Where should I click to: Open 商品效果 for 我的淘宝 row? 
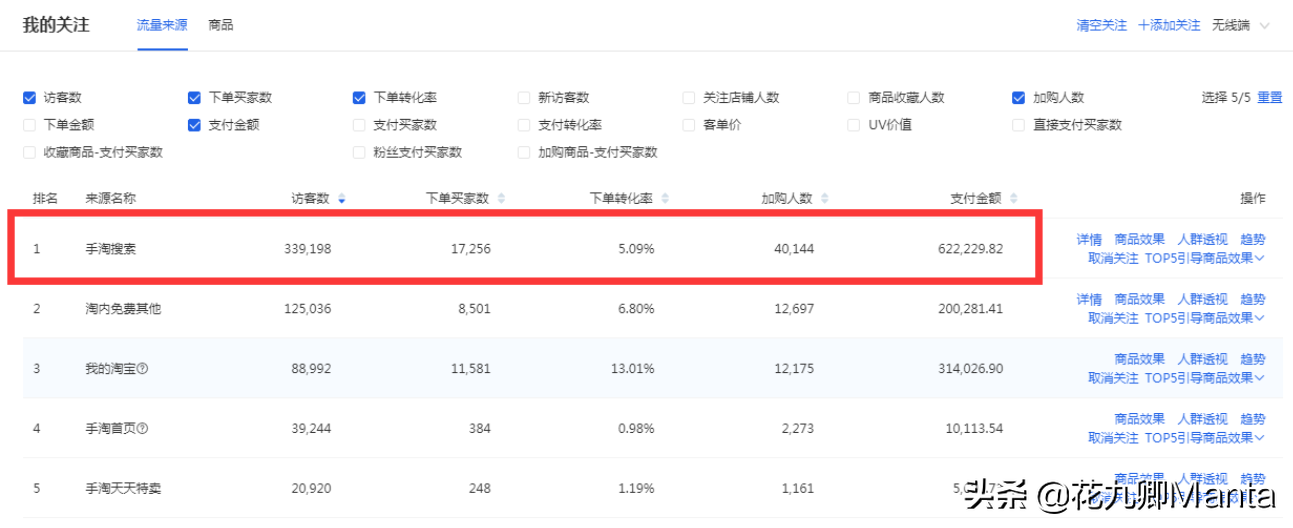(x=1140, y=359)
